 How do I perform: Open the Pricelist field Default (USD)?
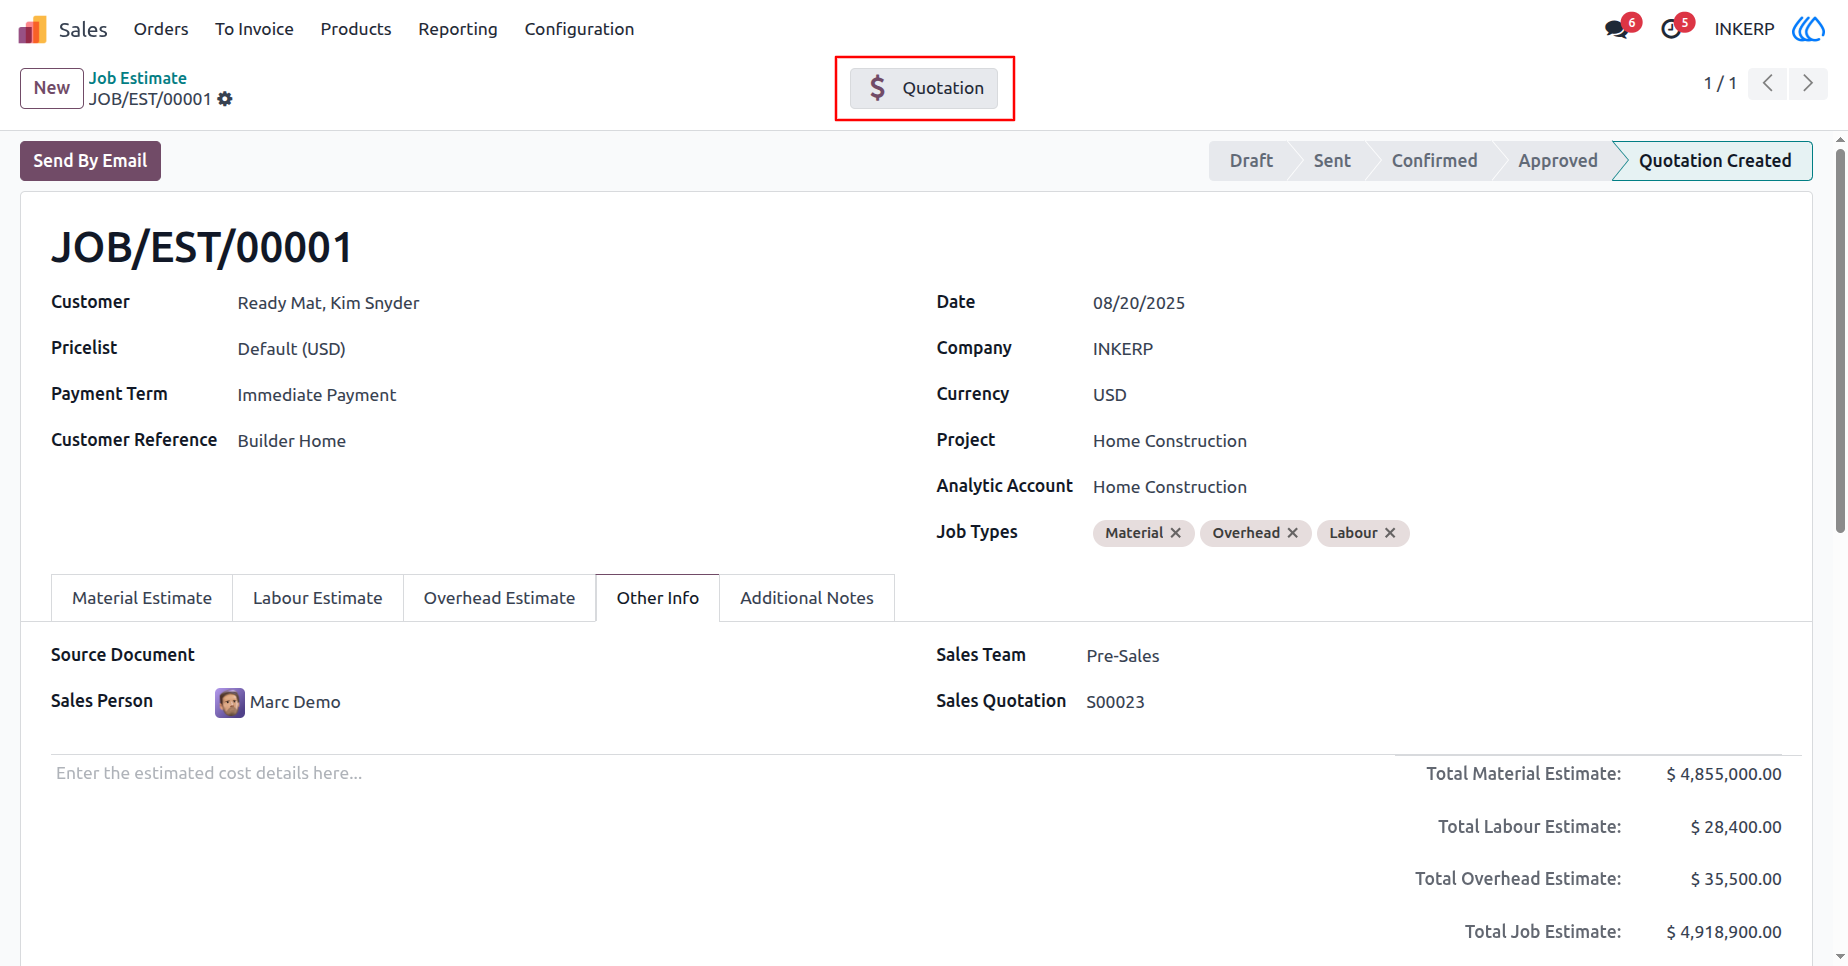(x=291, y=349)
